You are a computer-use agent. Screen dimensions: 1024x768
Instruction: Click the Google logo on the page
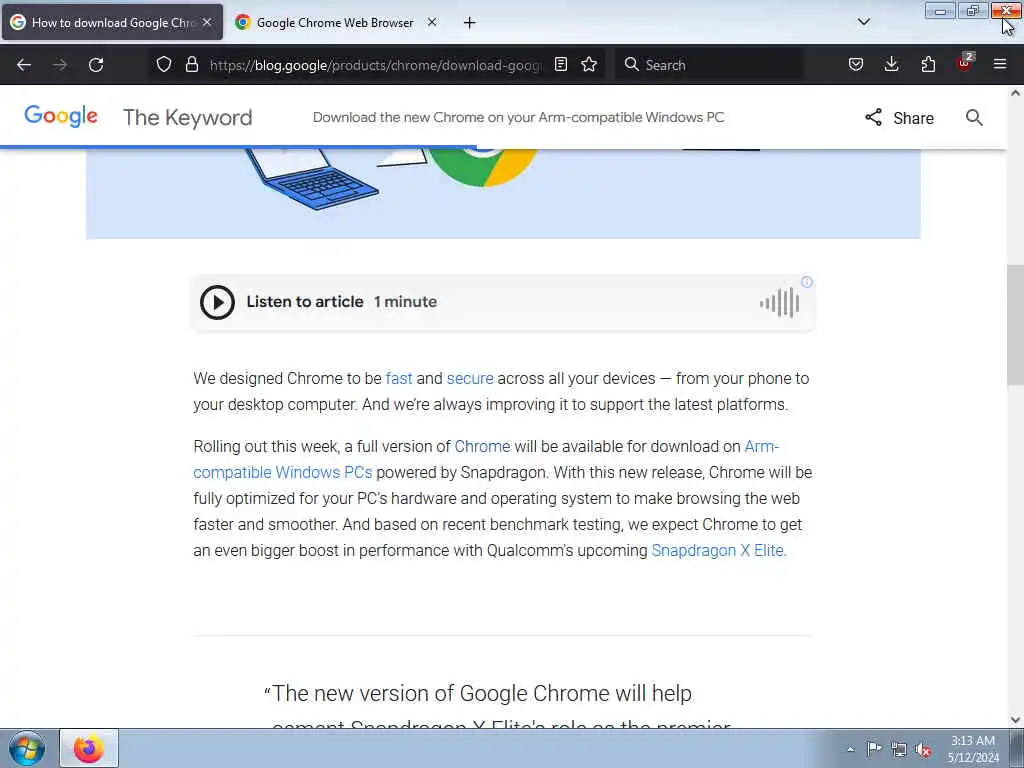pos(61,116)
